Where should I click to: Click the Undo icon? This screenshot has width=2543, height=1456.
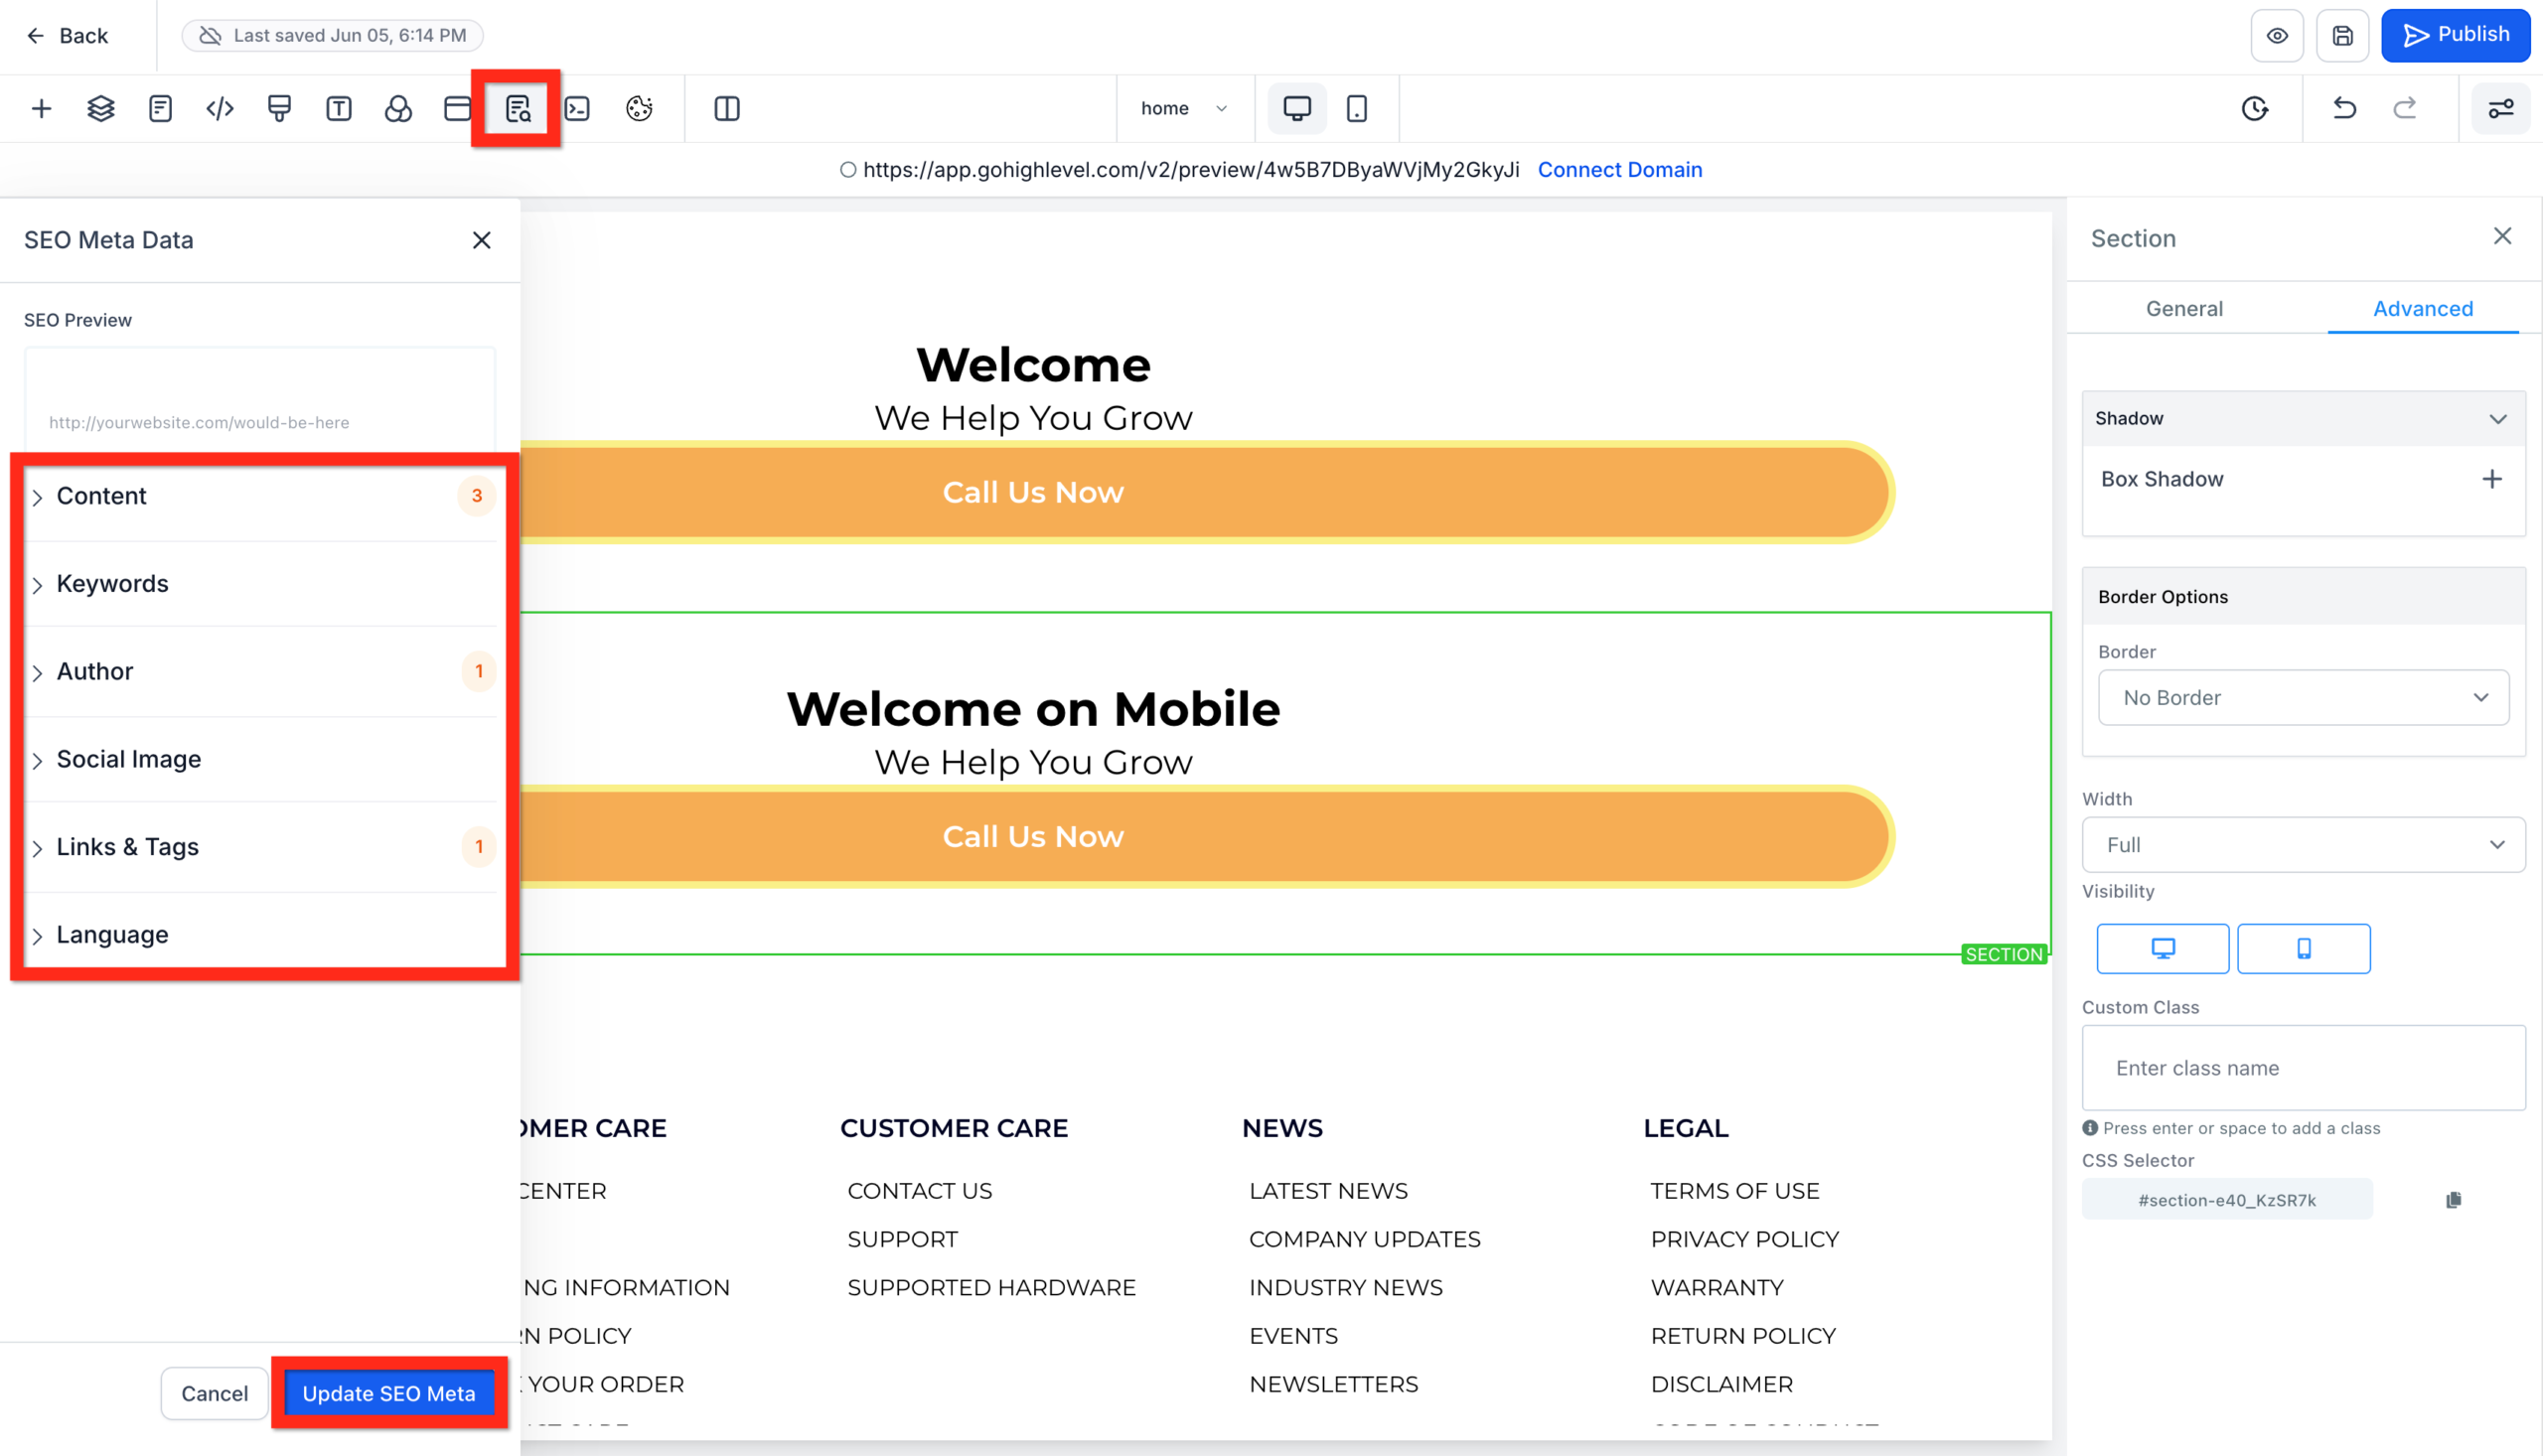(2345, 108)
